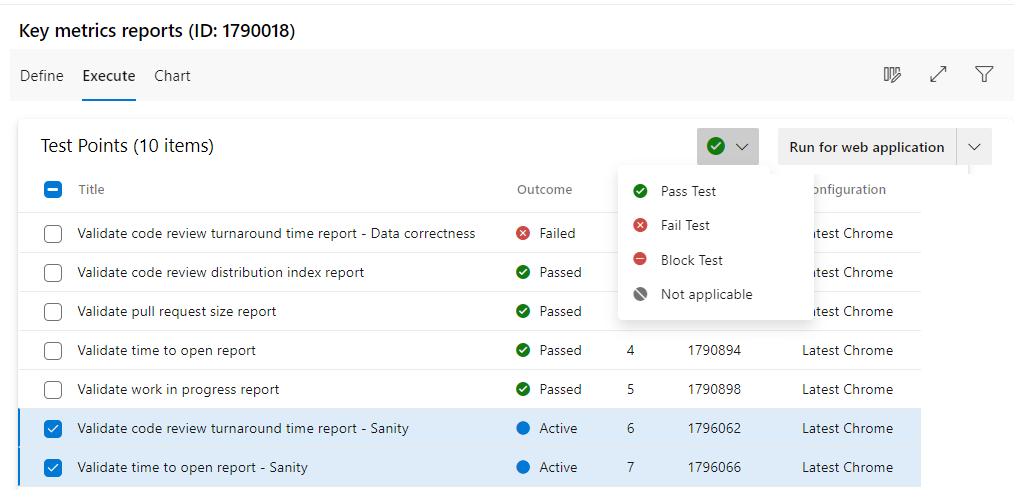Sort by the Title column header
This screenshot has width=1014, height=490.
[x=91, y=189]
